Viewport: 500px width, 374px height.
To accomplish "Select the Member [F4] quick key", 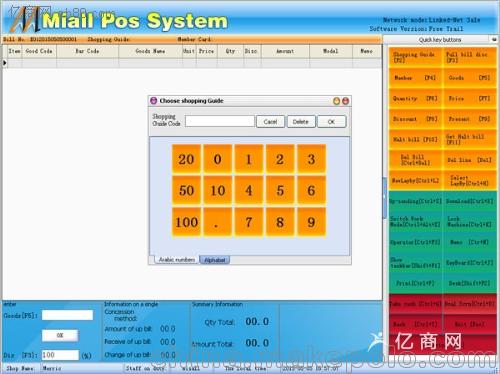I will (415, 78).
